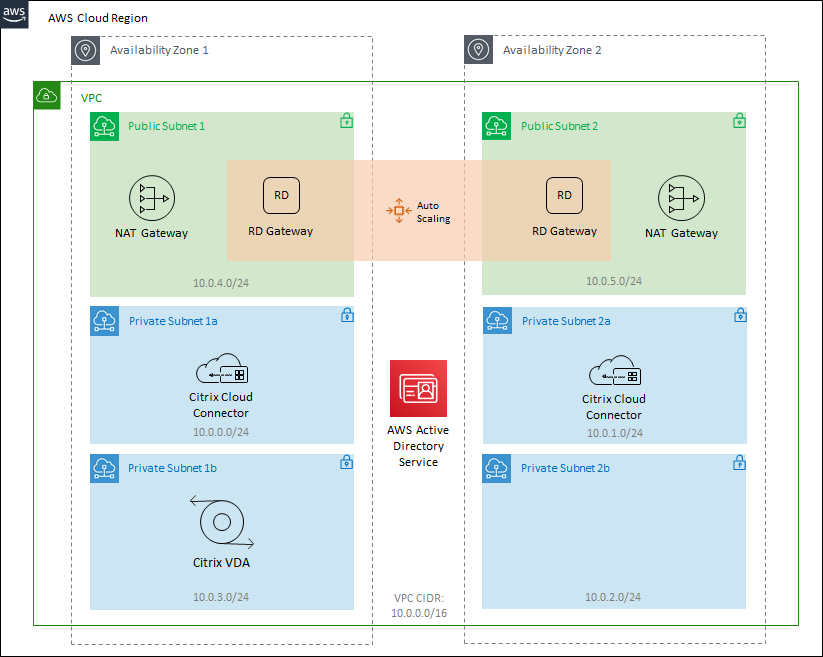Viewport: 823px width, 657px height.
Task: Click the Citrix VDA icon
Action: 220,522
